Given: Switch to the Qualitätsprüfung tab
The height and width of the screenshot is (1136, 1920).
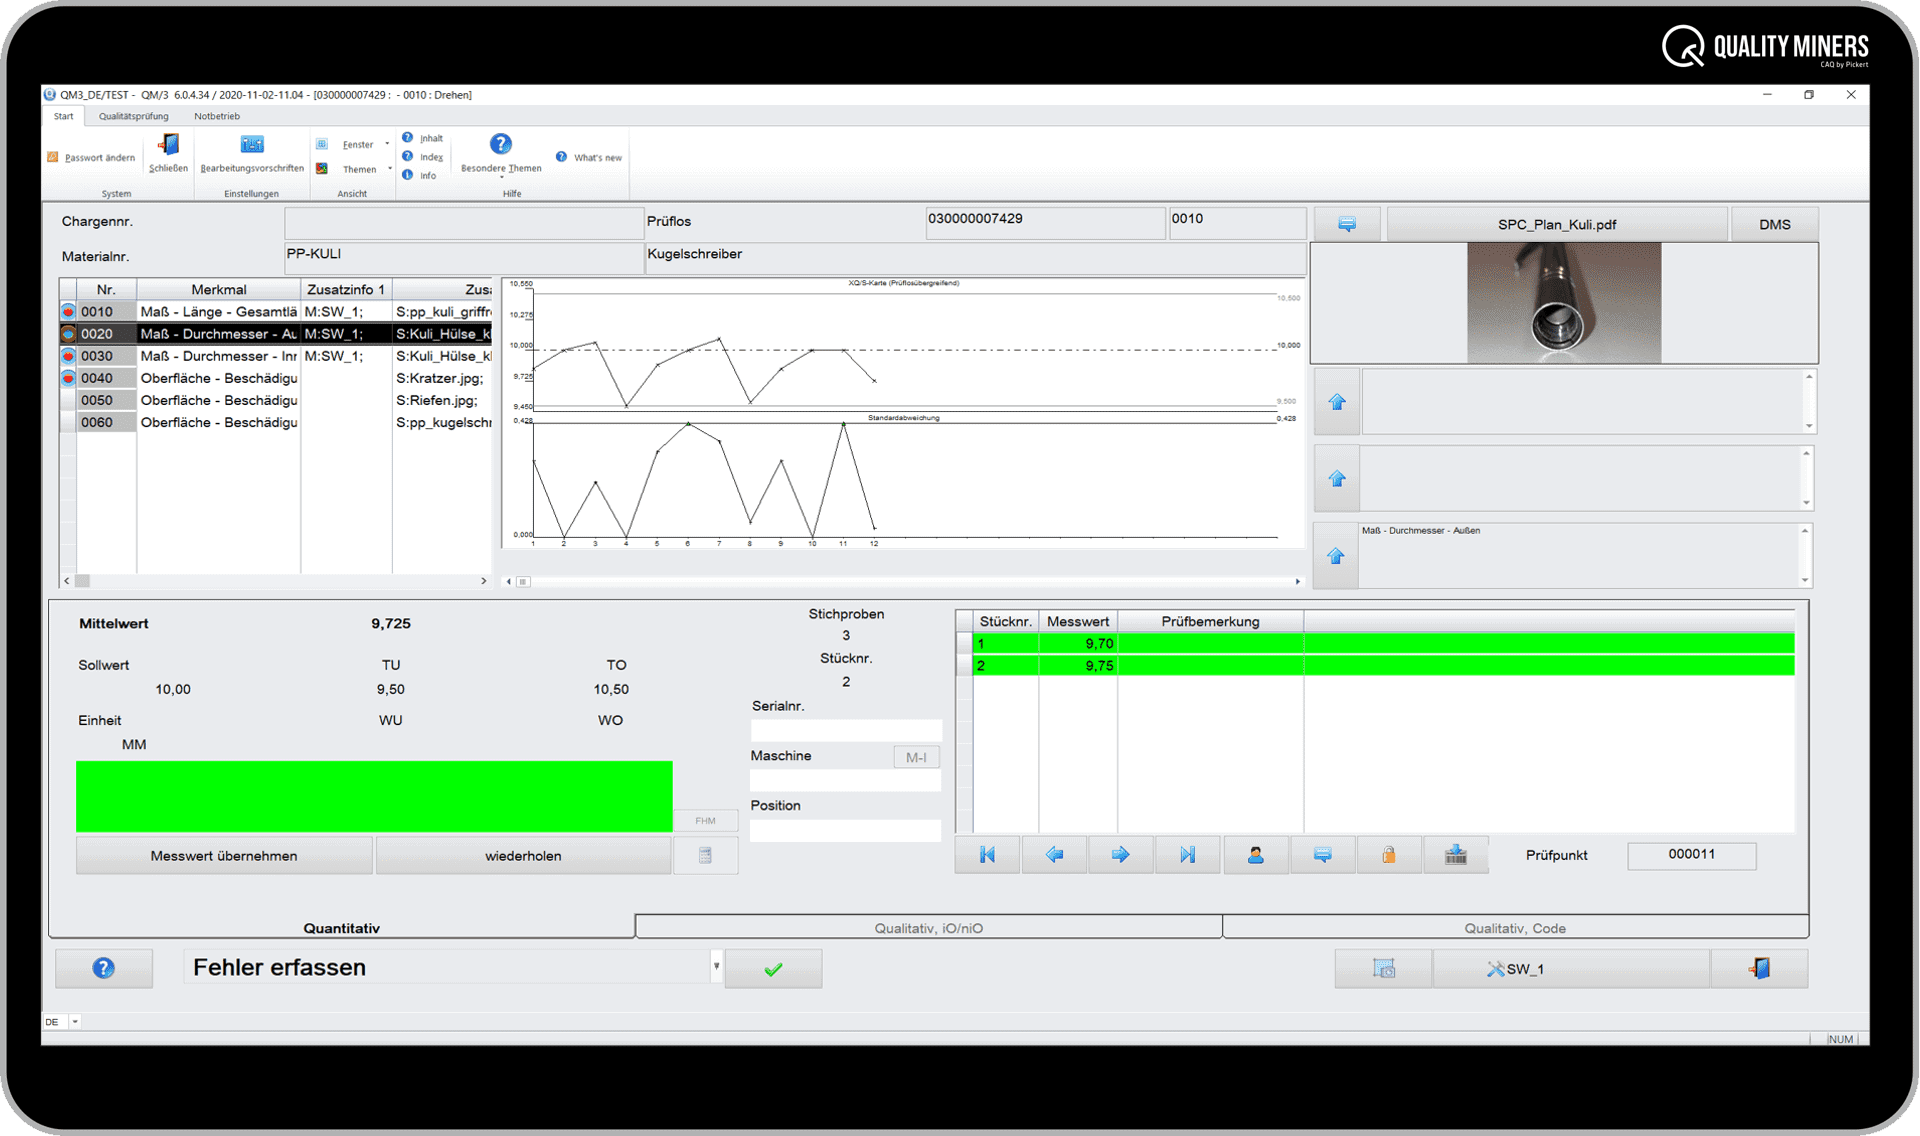Looking at the screenshot, I should (132, 116).
